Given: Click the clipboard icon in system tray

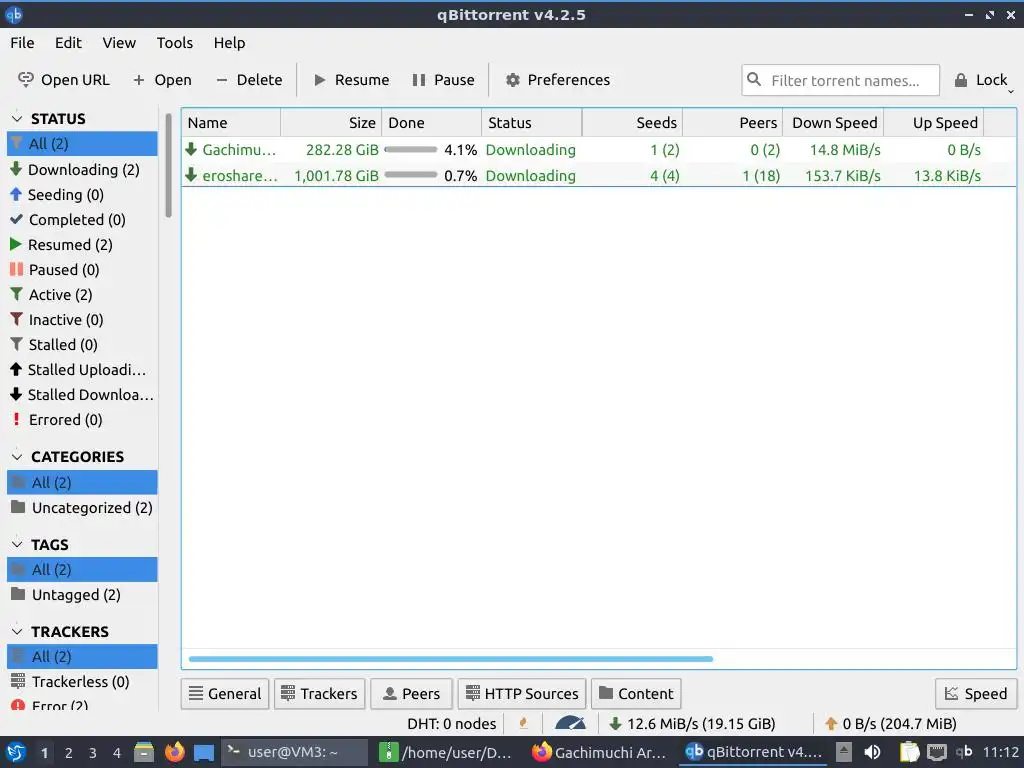Looking at the screenshot, I should (x=908, y=752).
